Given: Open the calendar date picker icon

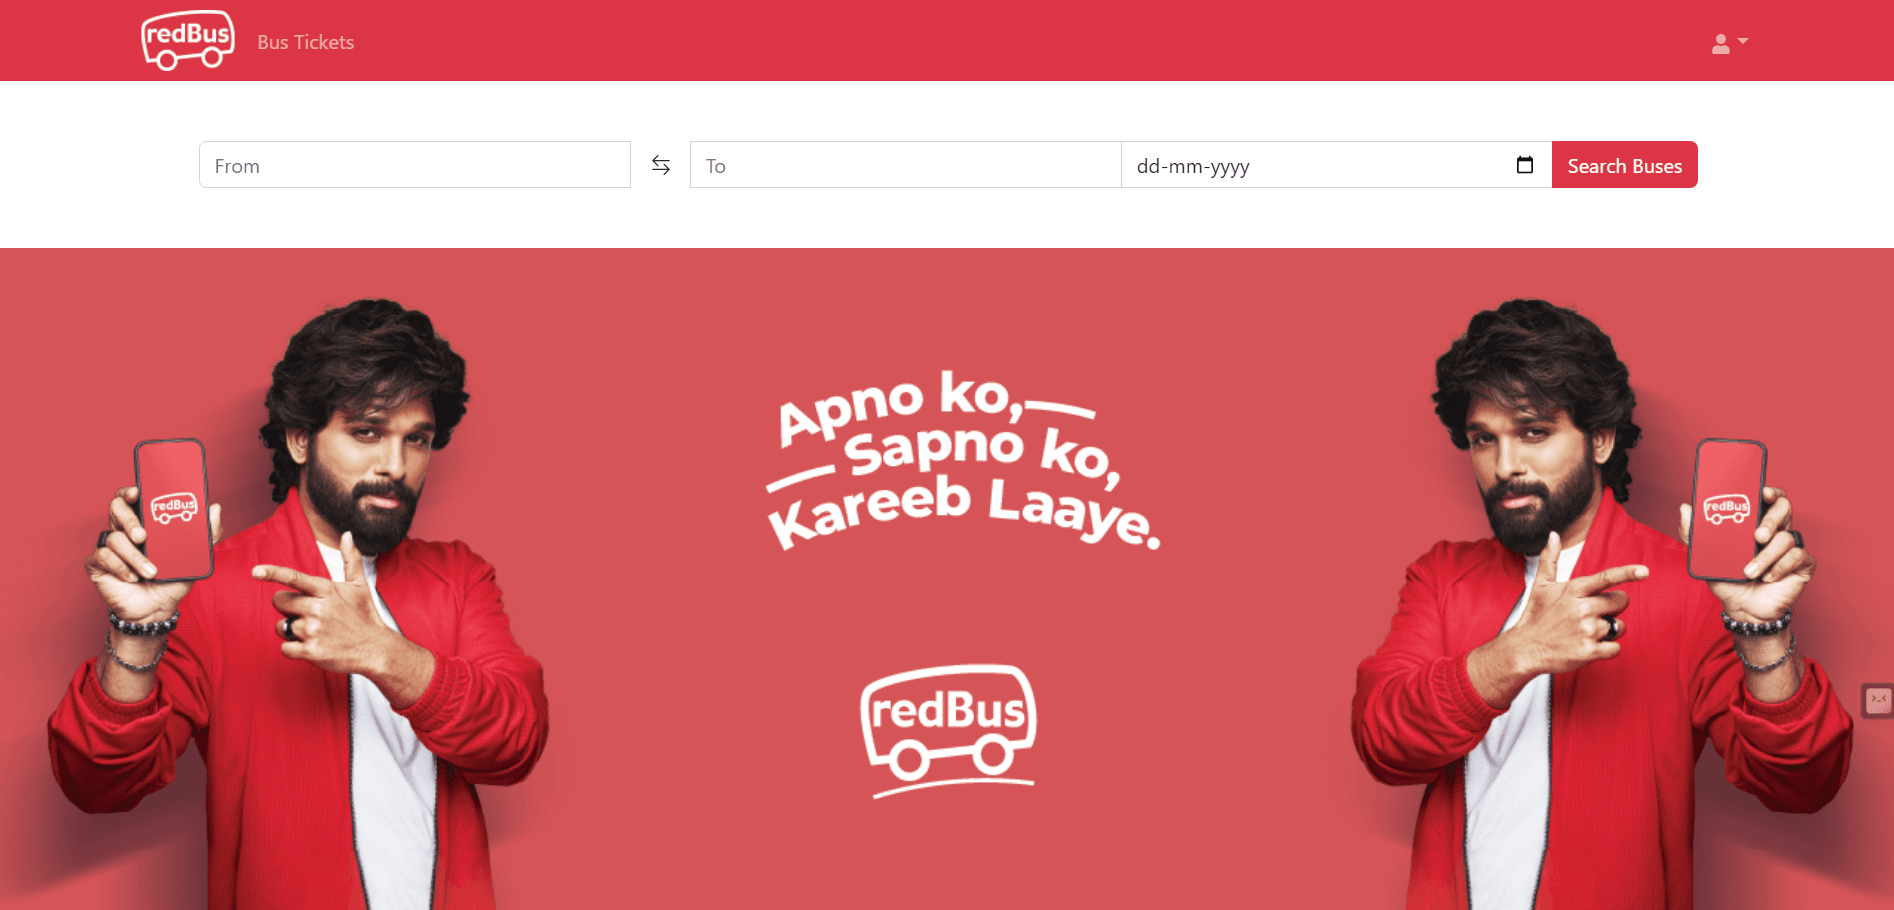Looking at the screenshot, I should 1525,165.
